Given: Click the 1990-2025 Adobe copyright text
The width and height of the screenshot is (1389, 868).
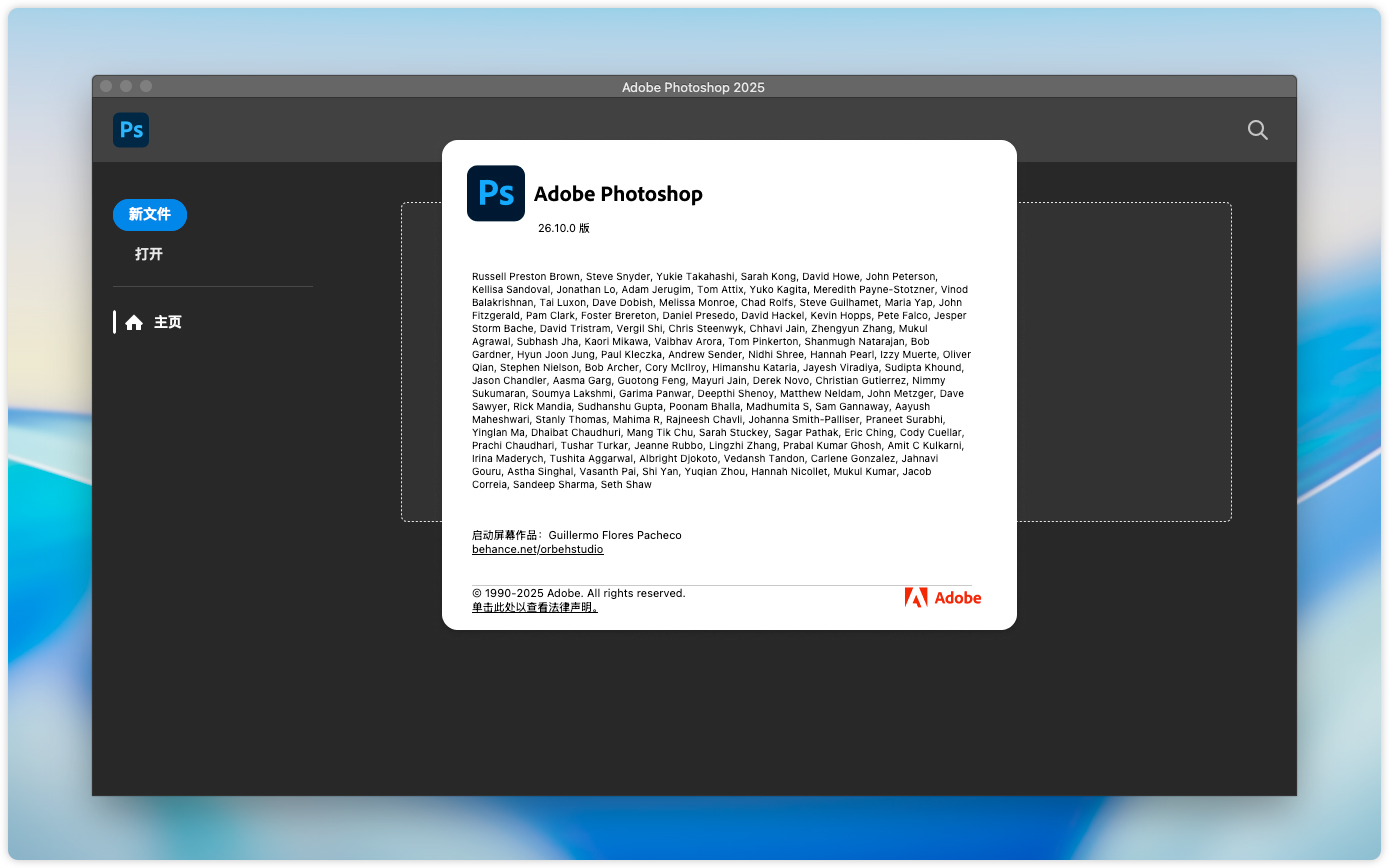Looking at the screenshot, I should tap(579, 593).
